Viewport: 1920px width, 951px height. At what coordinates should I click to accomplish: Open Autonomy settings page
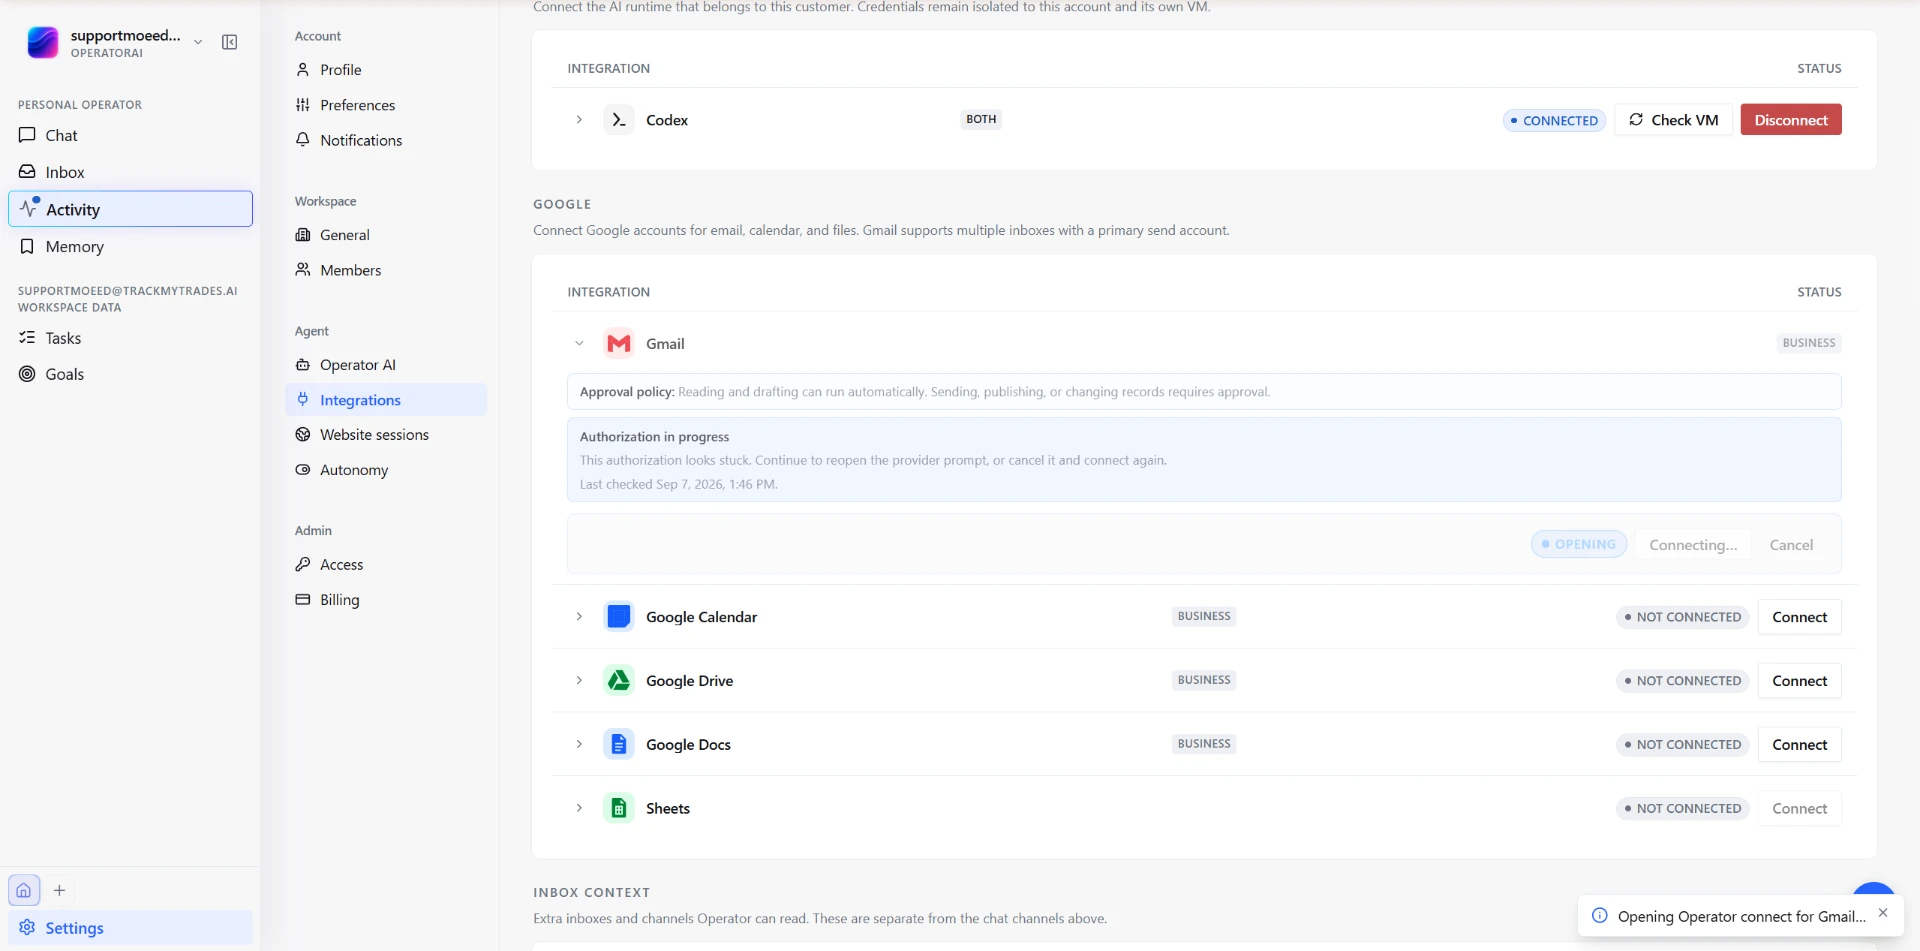(x=386, y=470)
